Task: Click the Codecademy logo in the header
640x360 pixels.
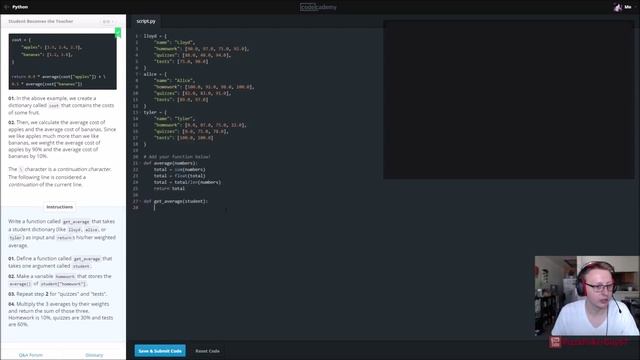Action: (318, 7)
